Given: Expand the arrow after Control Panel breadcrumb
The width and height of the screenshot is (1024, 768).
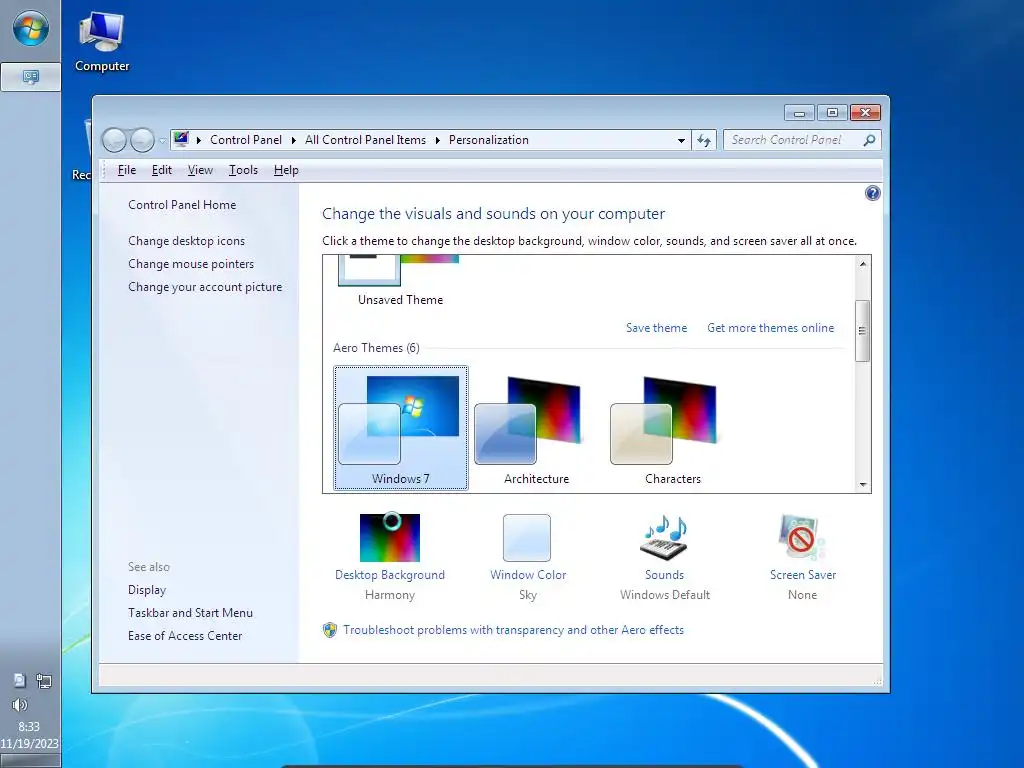Looking at the screenshot, I should pyautogui.click(x=294, y=140).
